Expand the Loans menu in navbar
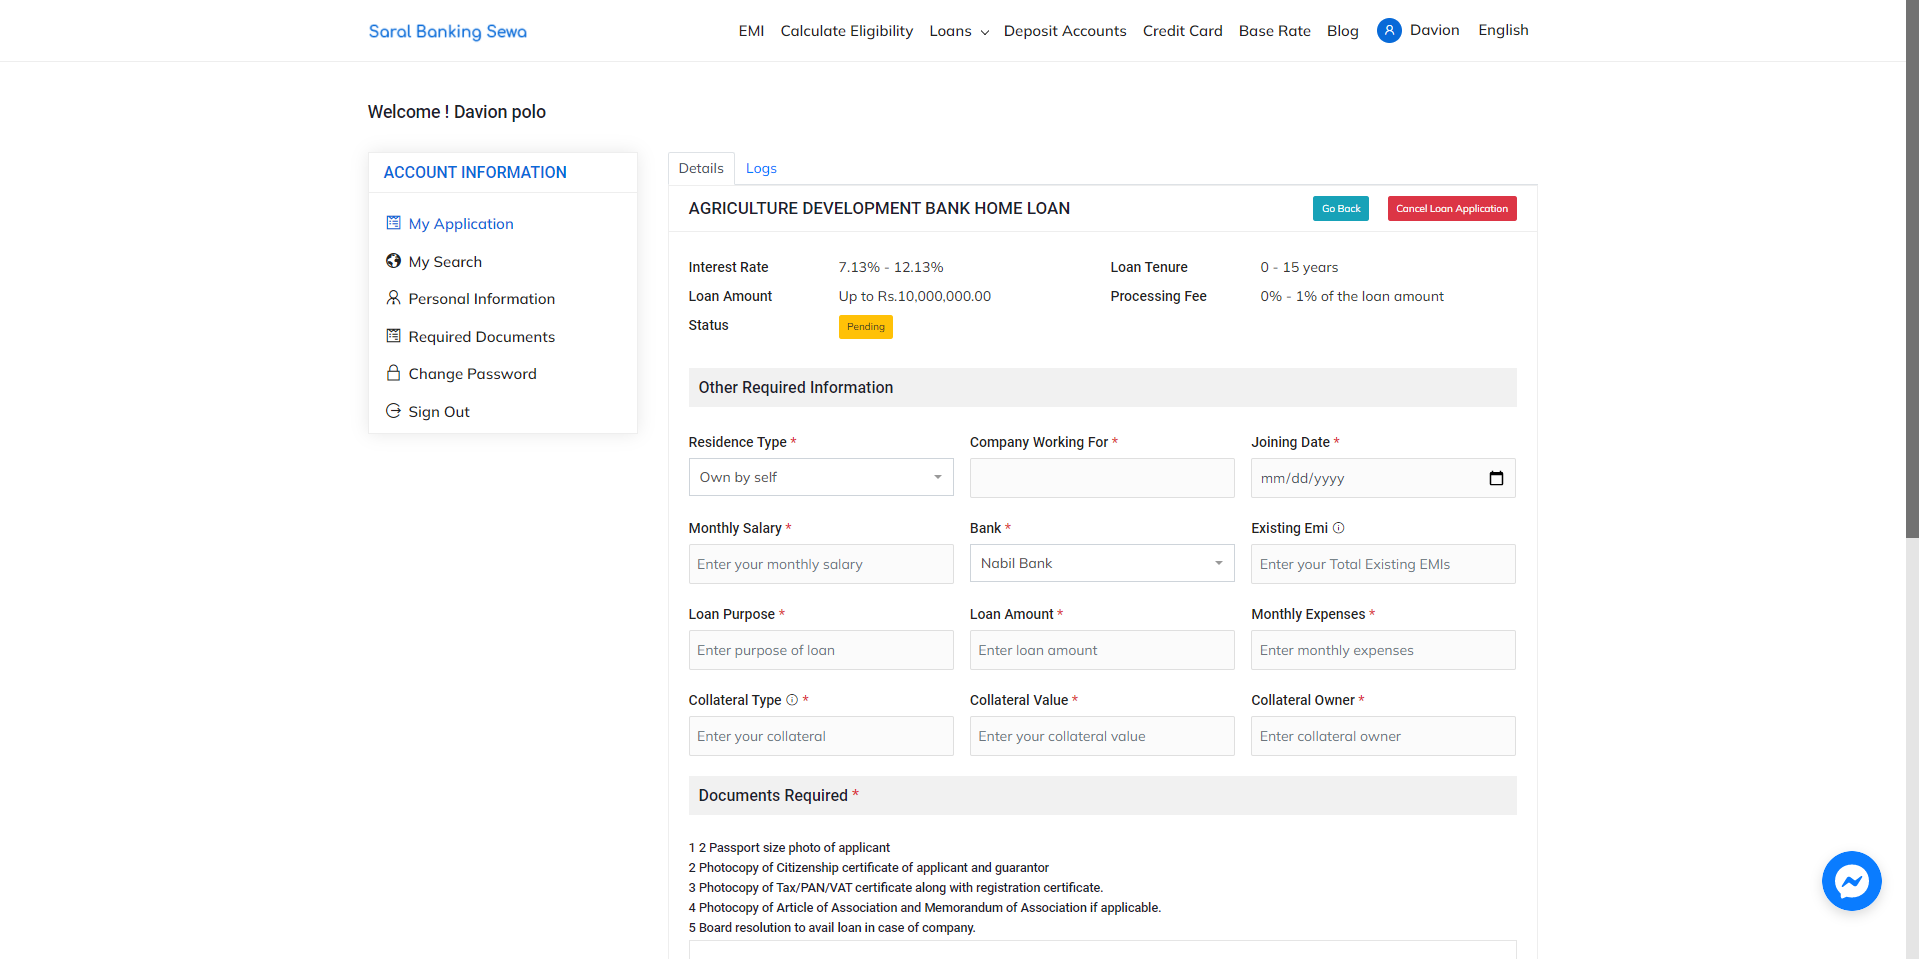 959,31
